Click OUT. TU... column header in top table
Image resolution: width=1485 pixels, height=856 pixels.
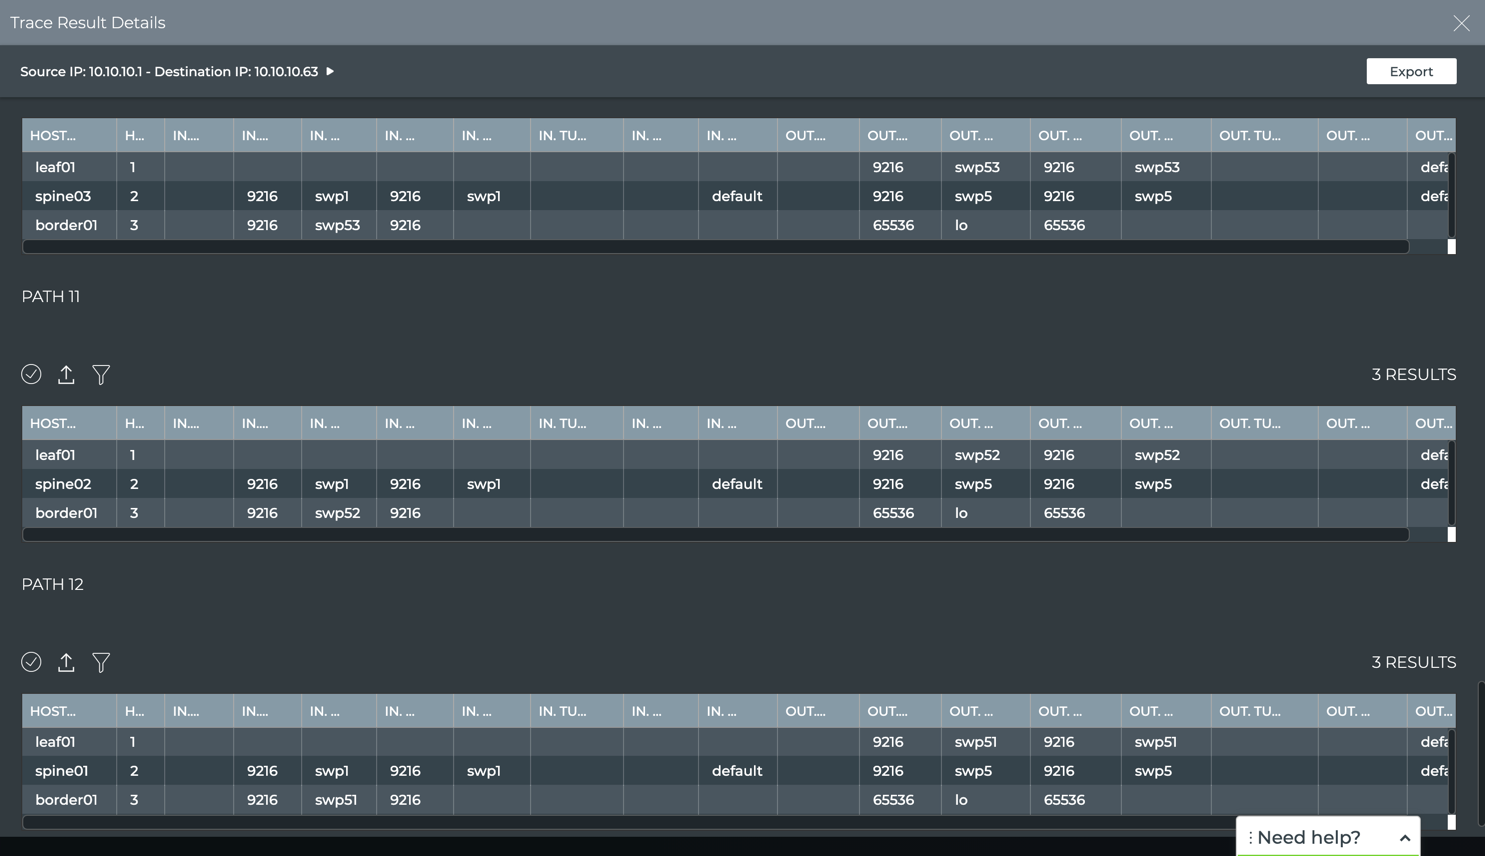coord(1249,135)
